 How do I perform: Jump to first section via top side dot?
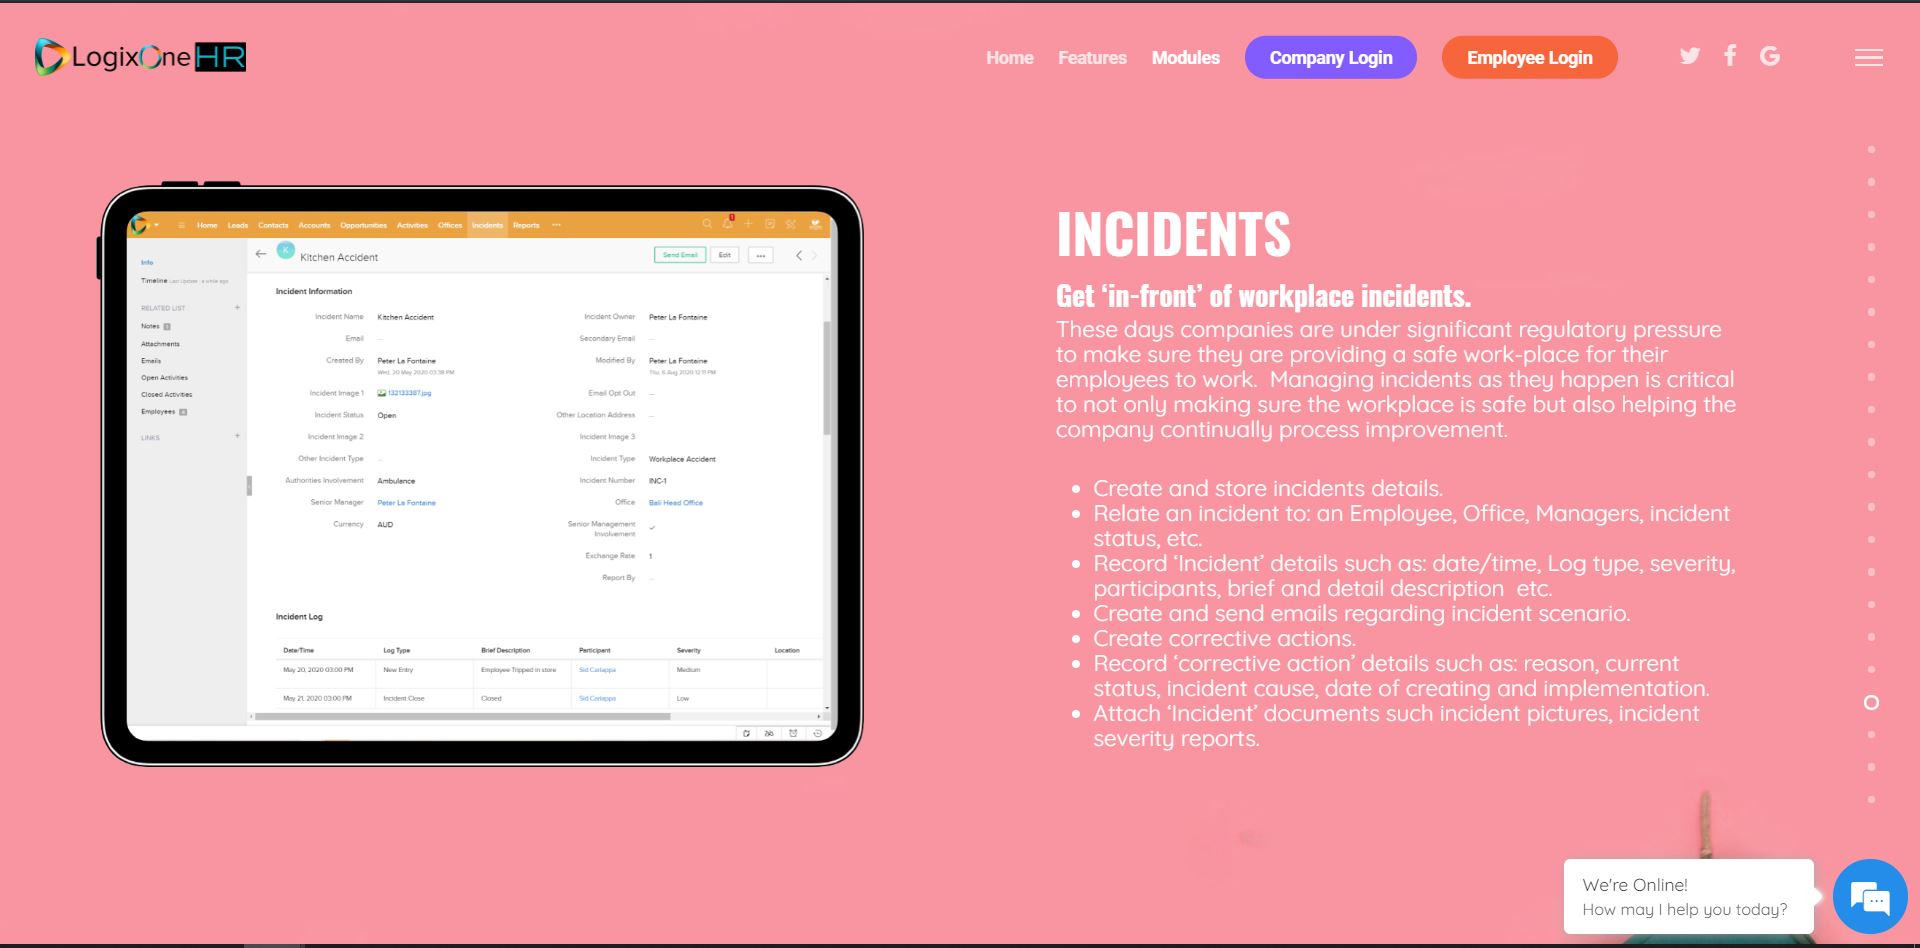(x=1871, y=150)
